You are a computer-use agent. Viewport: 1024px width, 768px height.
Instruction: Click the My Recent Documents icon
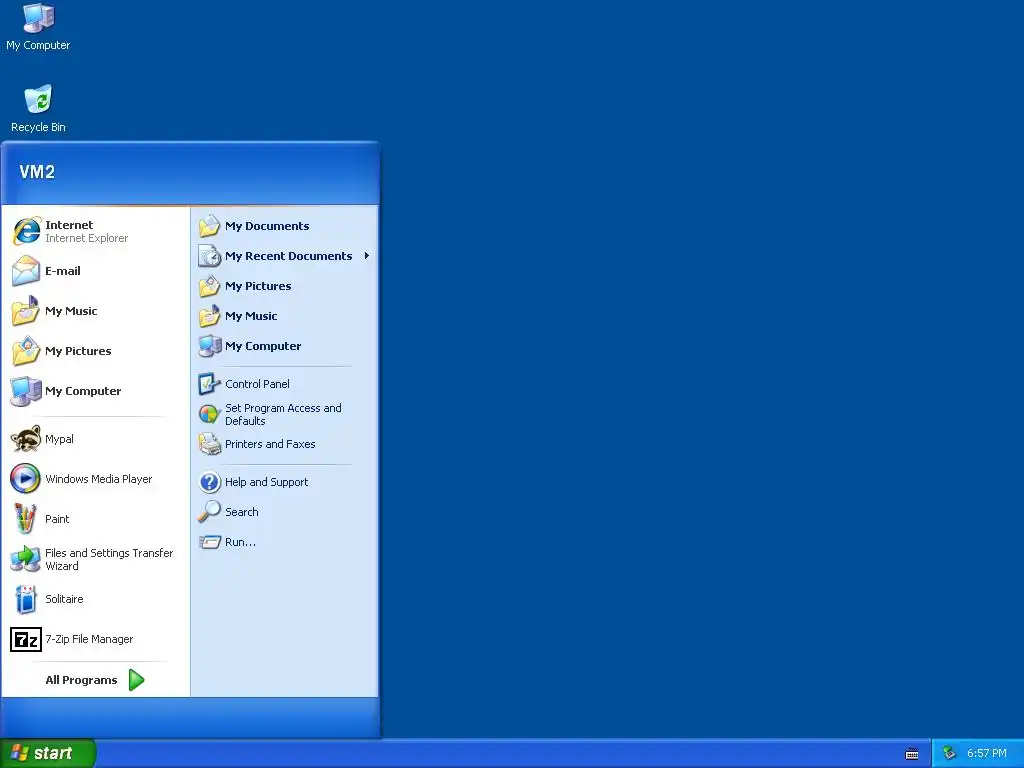[210, 256]
